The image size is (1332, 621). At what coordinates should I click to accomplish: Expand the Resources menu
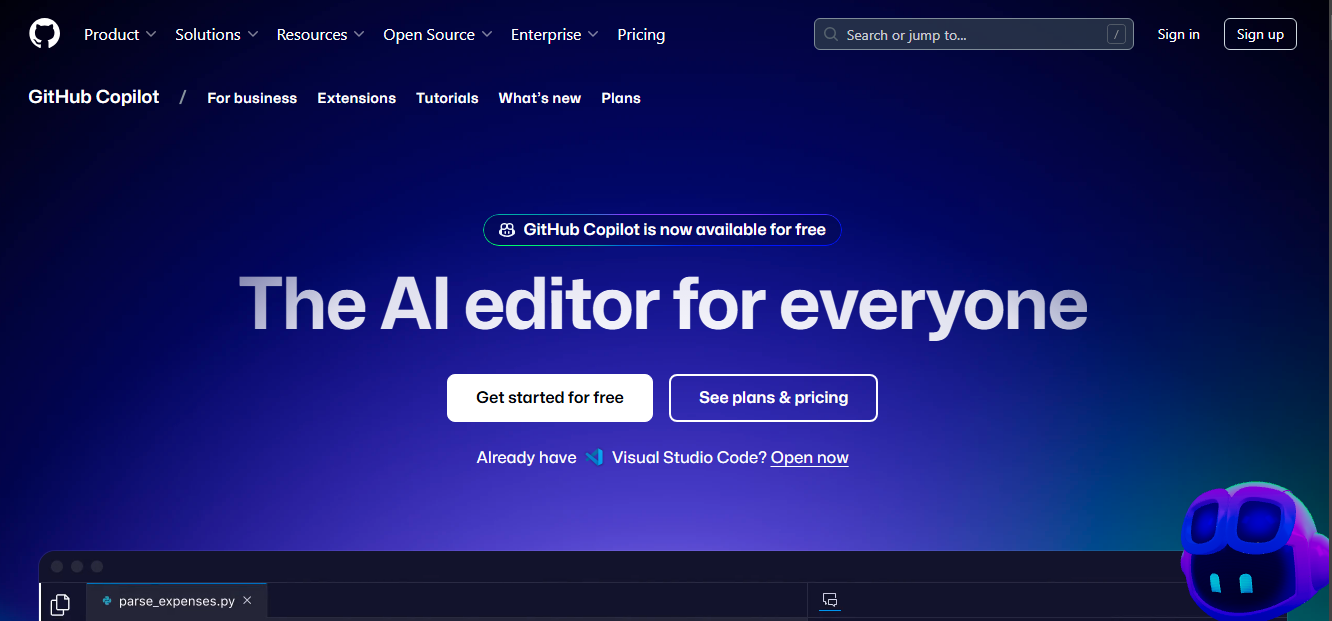[320, 34]
